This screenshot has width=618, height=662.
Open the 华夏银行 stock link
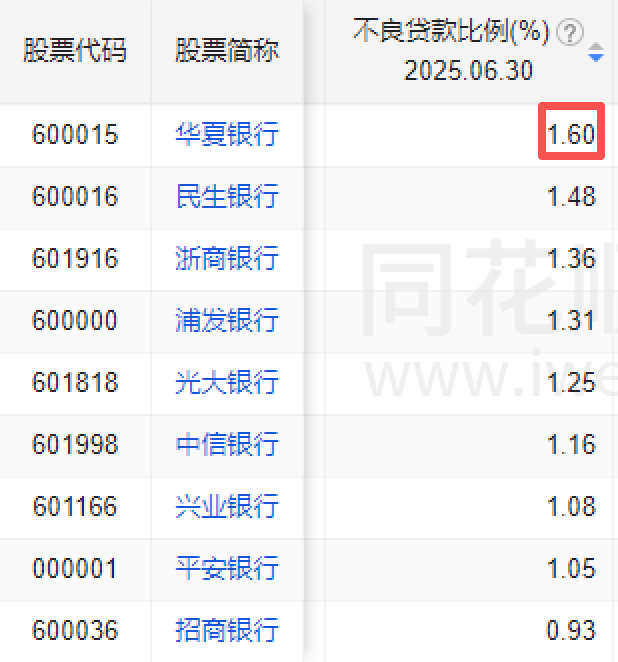pos(227,134)
